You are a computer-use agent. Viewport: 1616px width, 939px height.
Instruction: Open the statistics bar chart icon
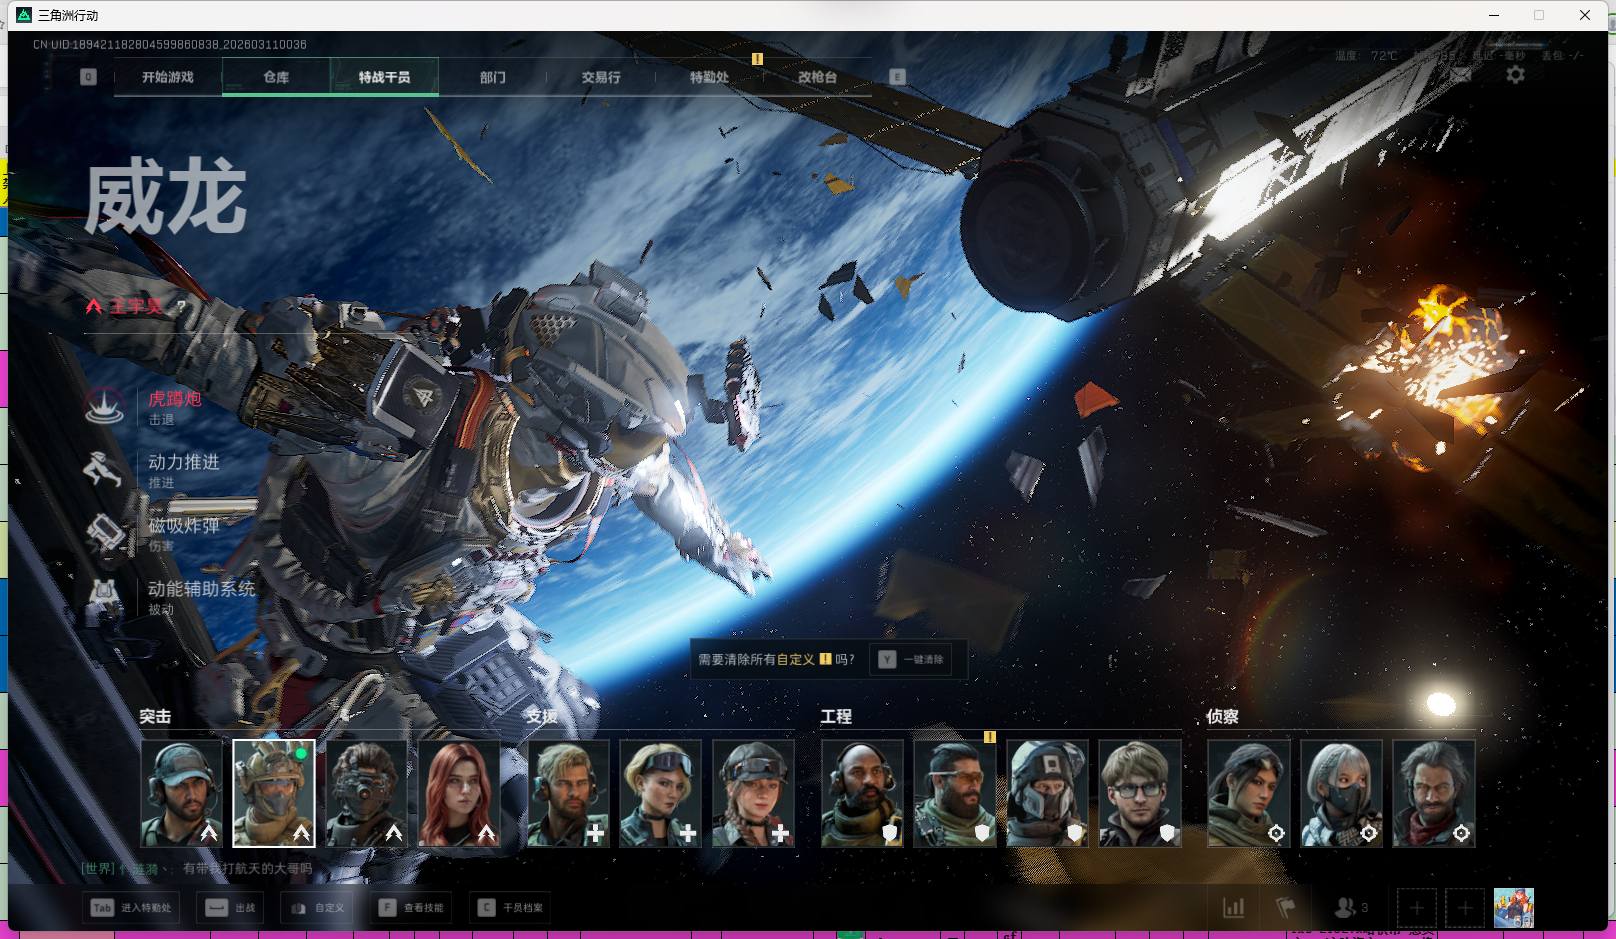(x=1234, y=908)
